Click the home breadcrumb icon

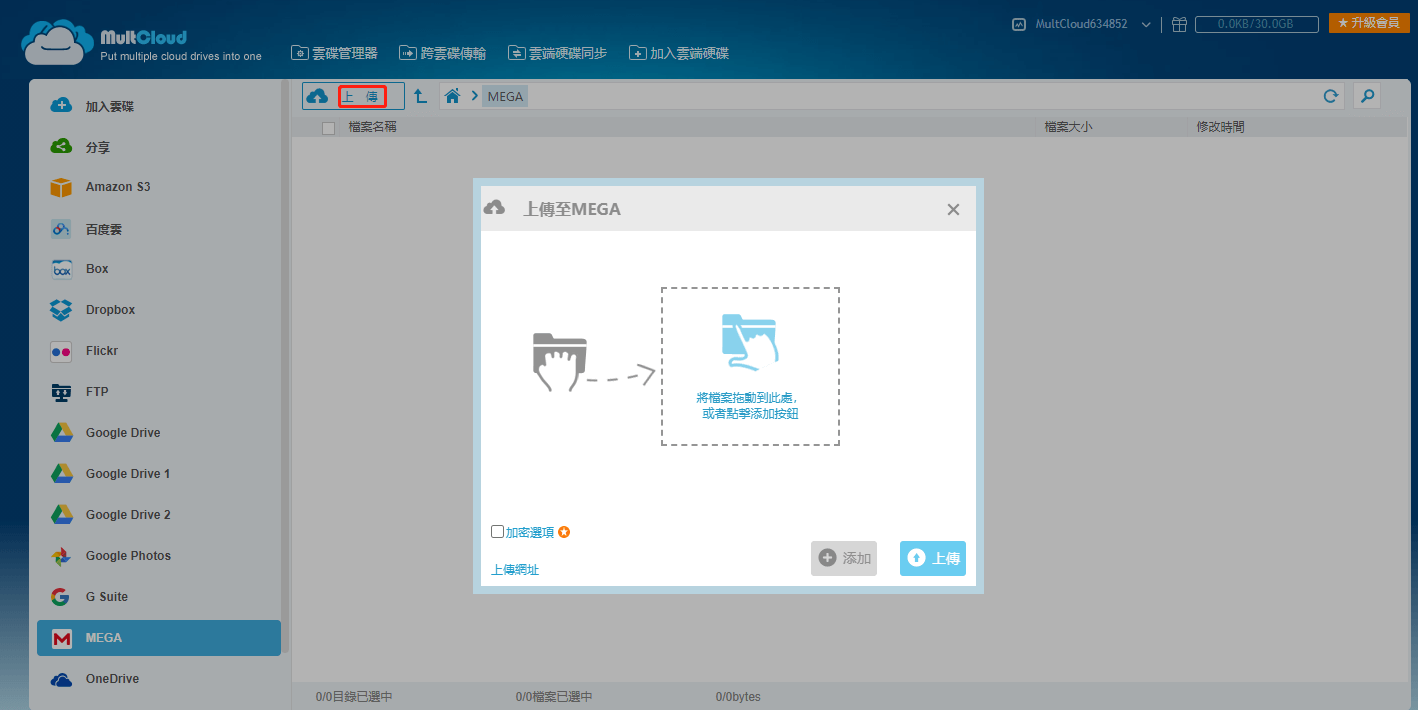pos(453,96)
